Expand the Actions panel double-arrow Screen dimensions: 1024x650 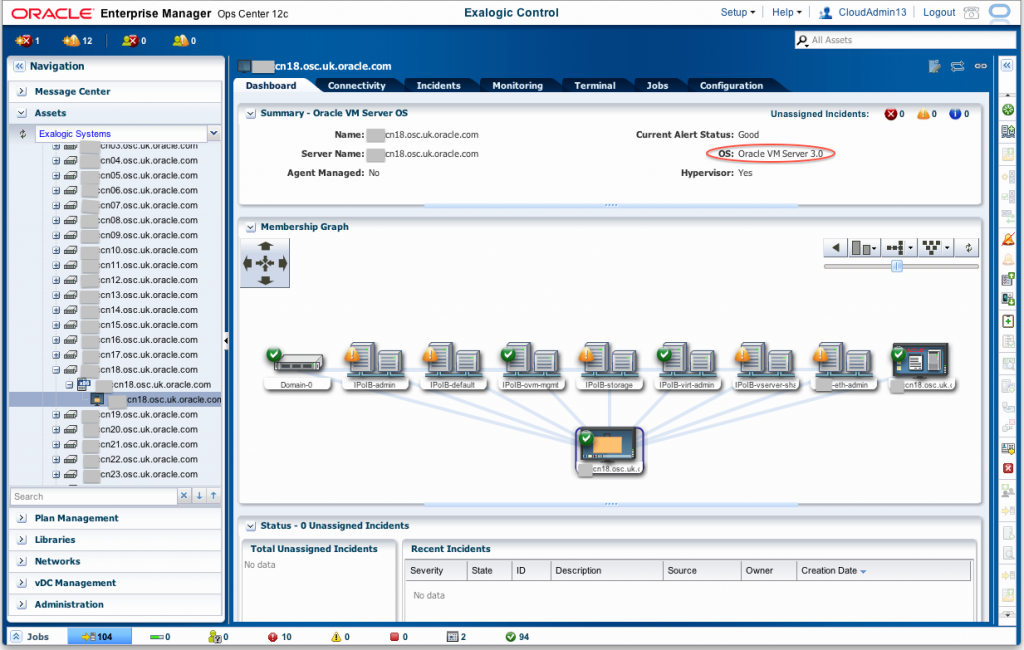[1007, 65]
